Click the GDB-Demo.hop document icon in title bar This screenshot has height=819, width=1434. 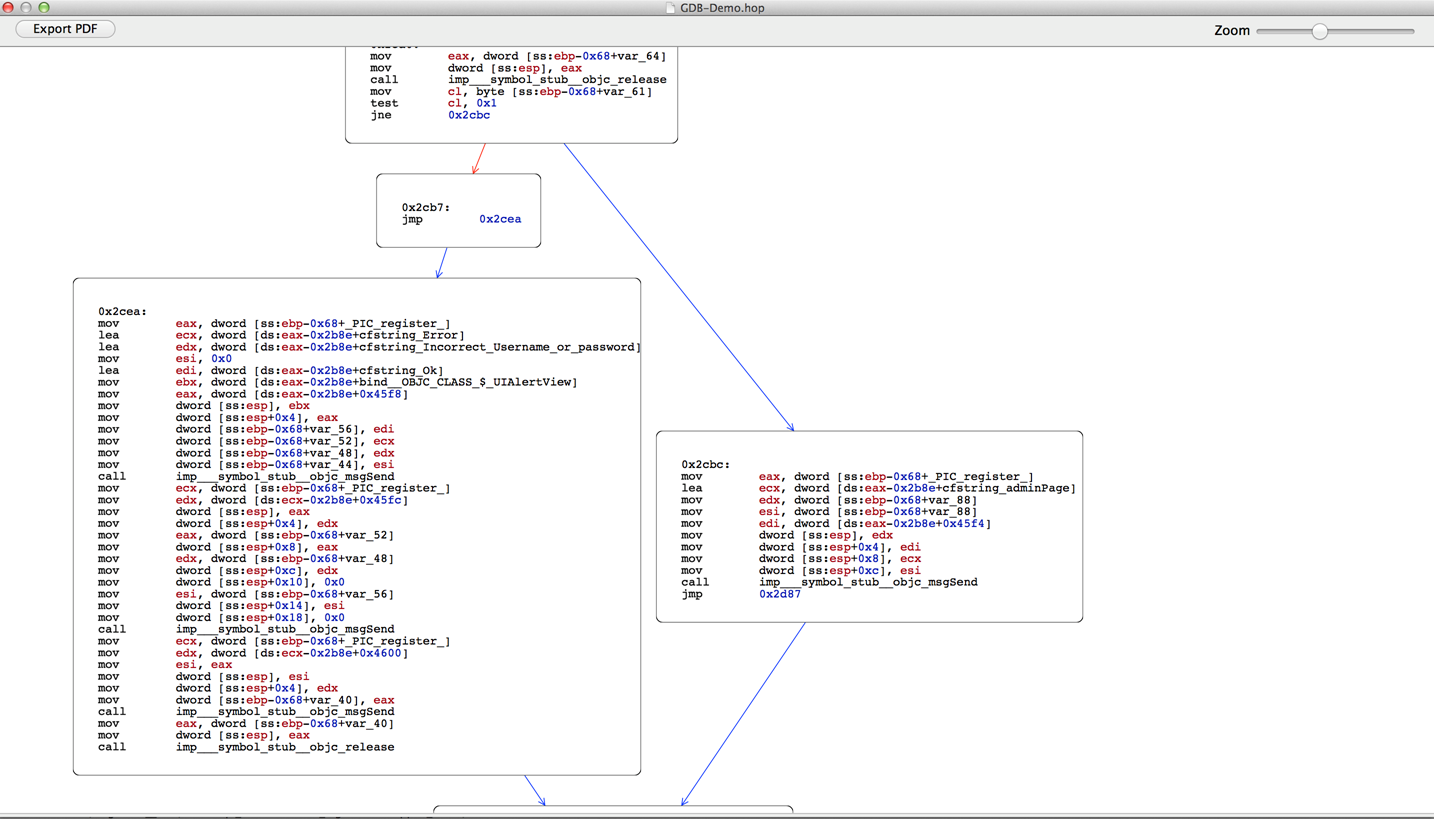(x=671, y=8)
